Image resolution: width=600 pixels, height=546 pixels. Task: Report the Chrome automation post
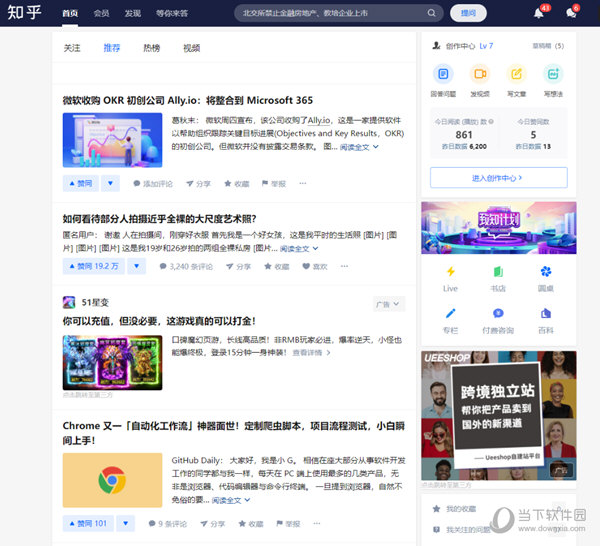pyautogui.click(x=288, y=523)
